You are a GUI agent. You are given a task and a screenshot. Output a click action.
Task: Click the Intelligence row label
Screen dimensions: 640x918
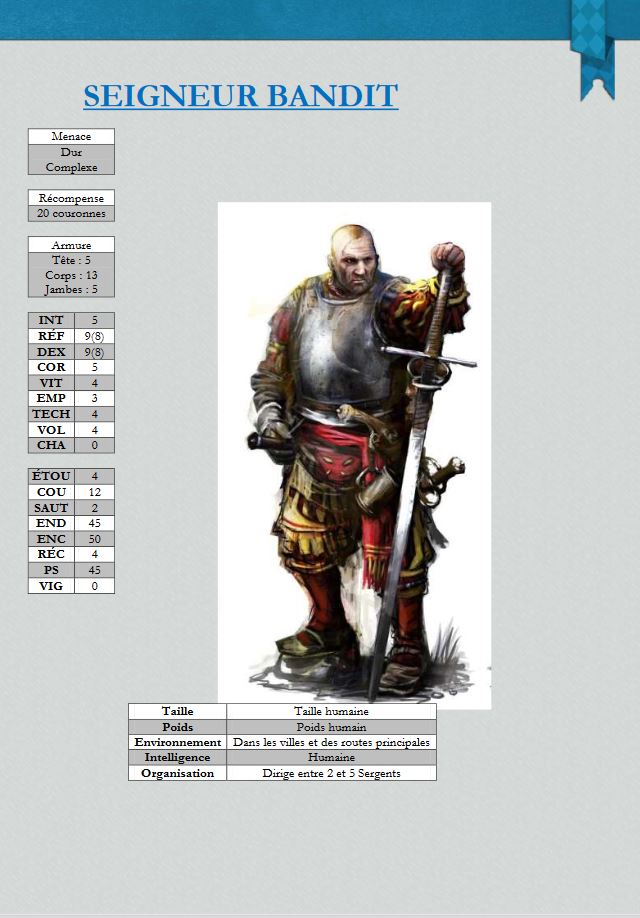177,758
